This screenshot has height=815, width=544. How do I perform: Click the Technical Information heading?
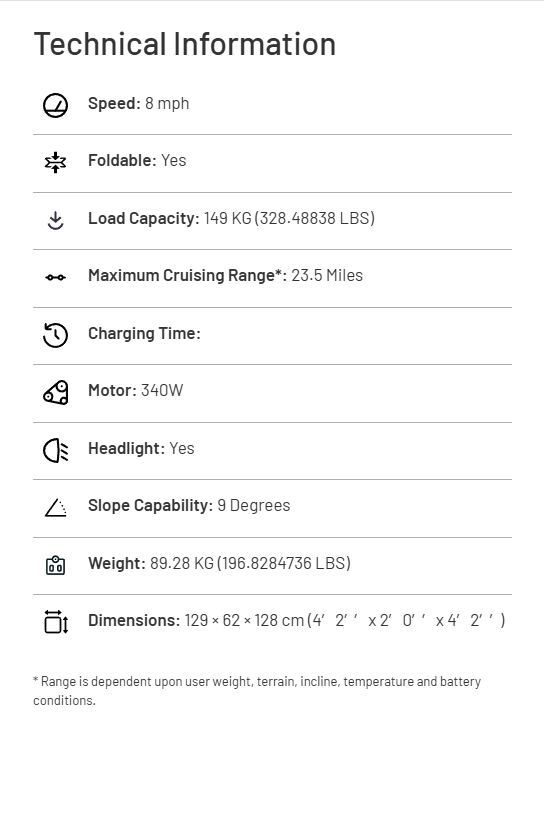coord(185,44)
